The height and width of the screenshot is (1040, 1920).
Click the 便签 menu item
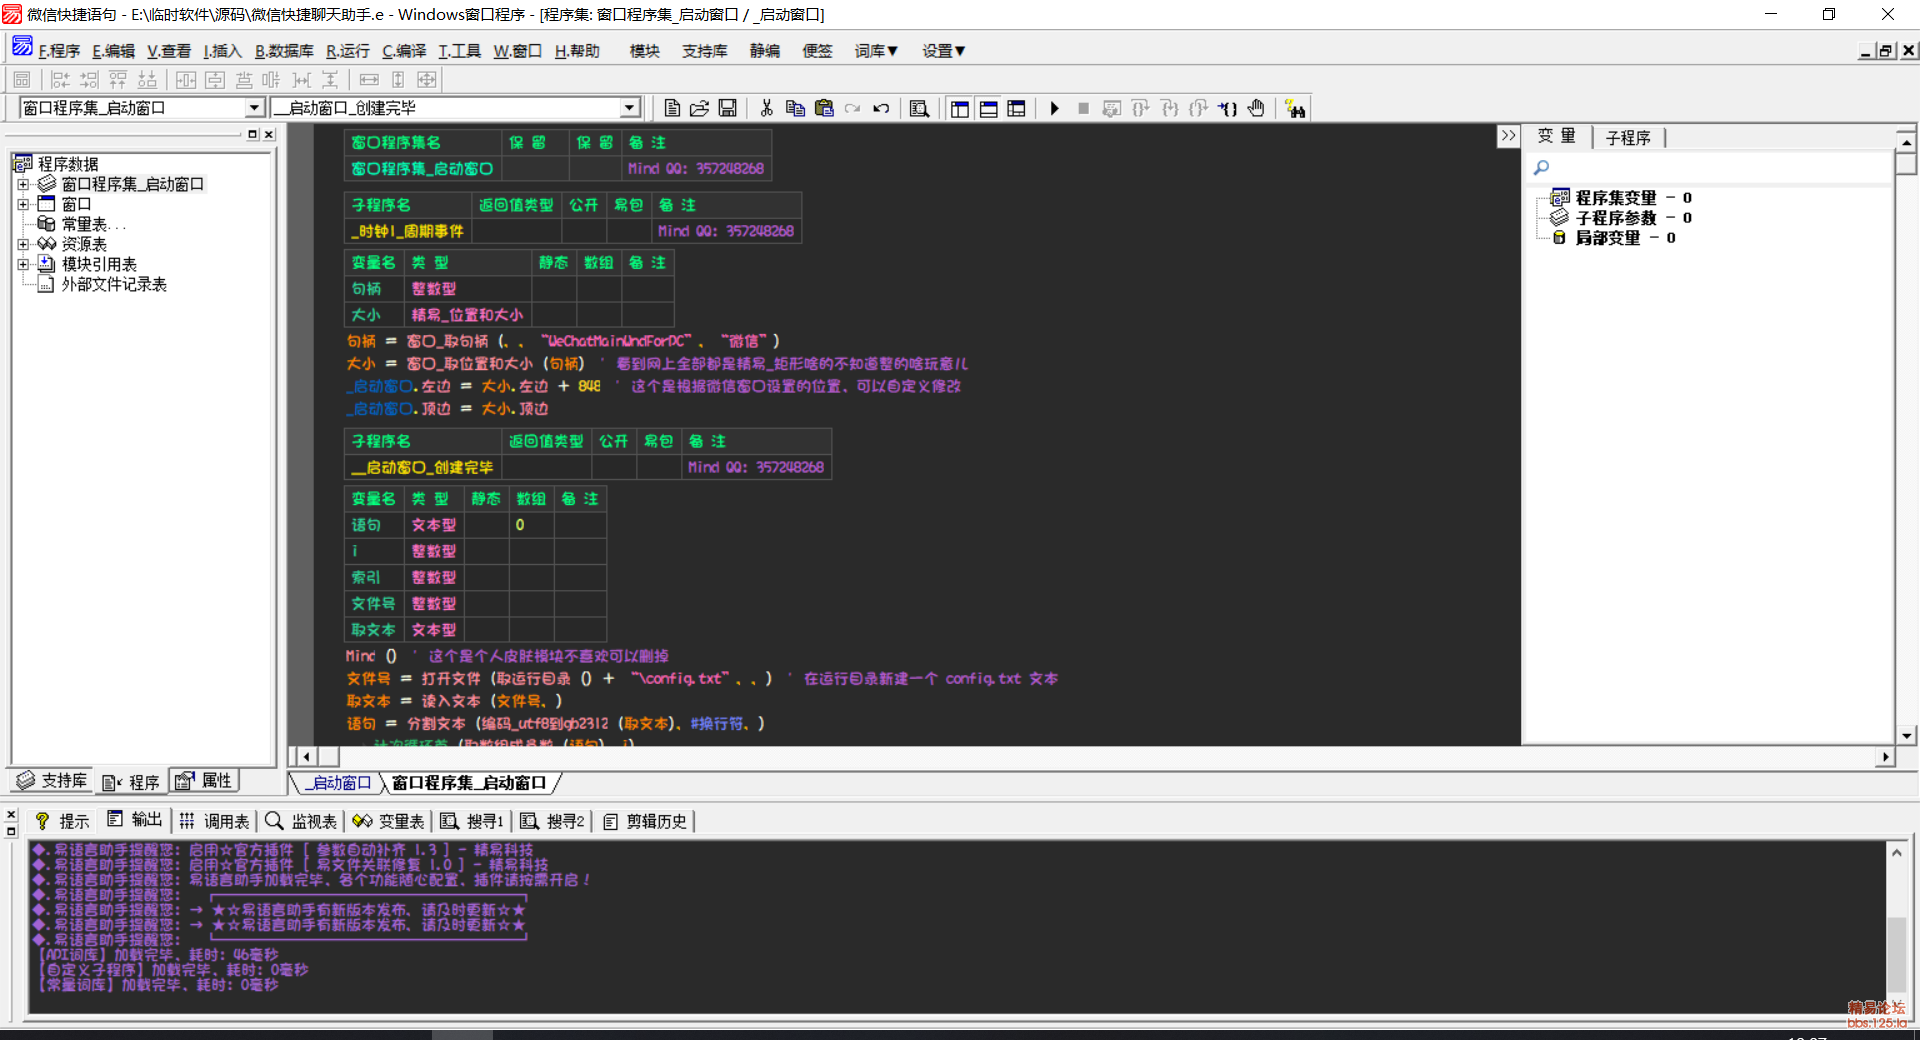[x=817, y=51]
